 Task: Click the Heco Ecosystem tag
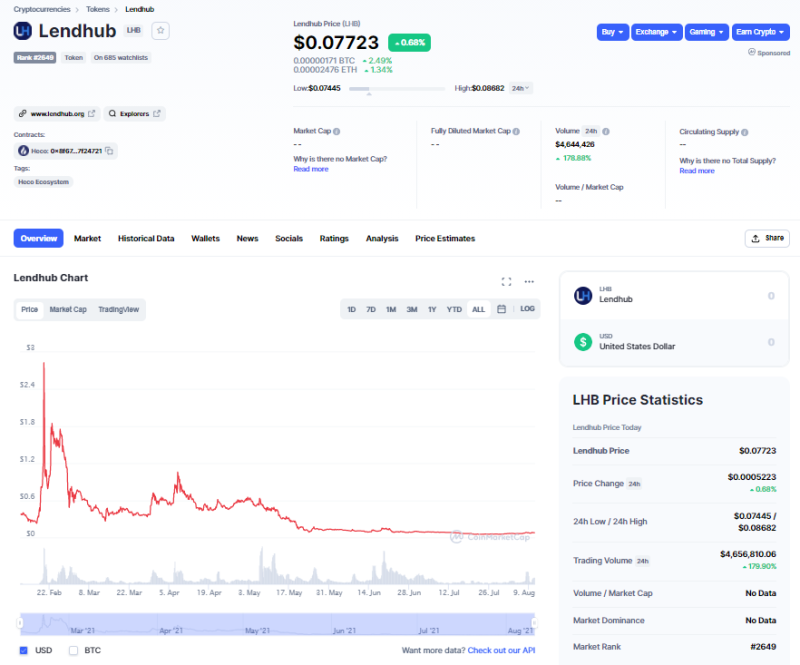coord(44,181)
